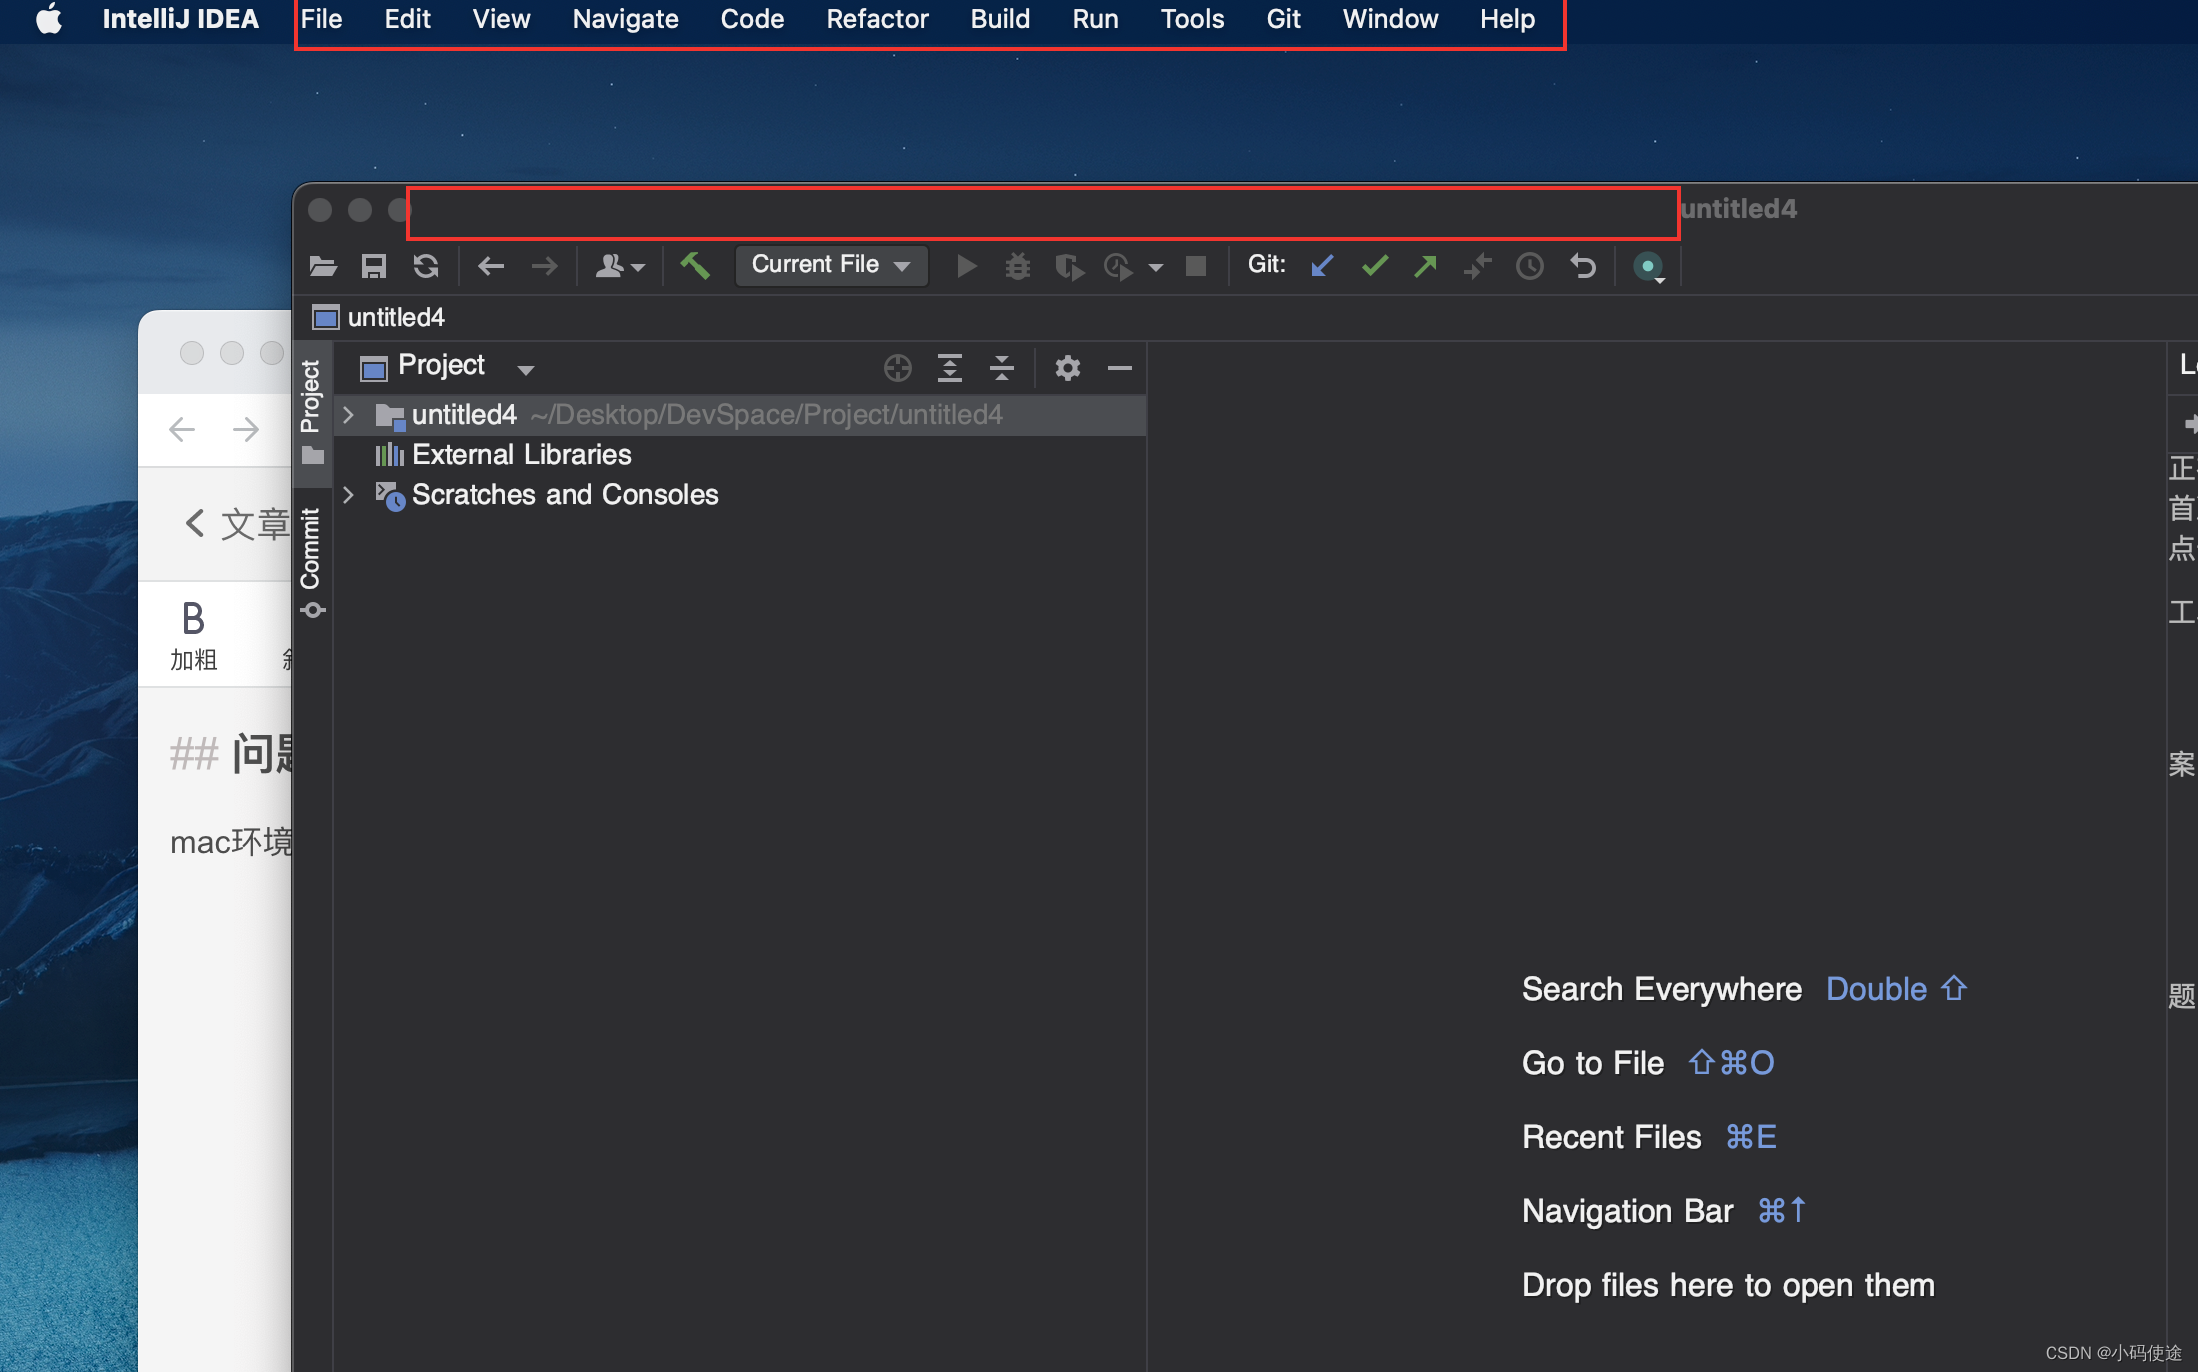
Task: Click the Collapse All icon in Project panel
Action: coord(1002,368)
